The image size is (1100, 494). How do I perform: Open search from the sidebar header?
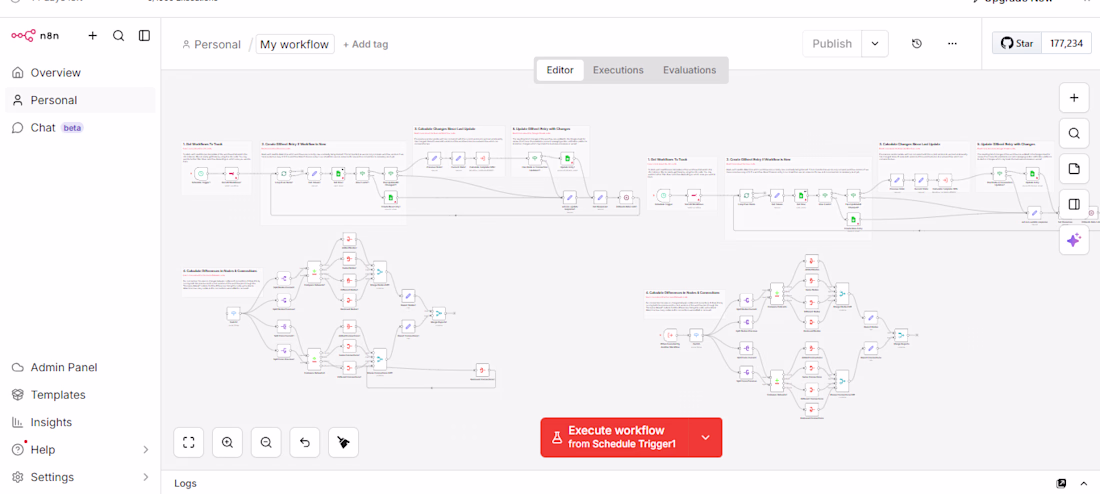[119, 36]
